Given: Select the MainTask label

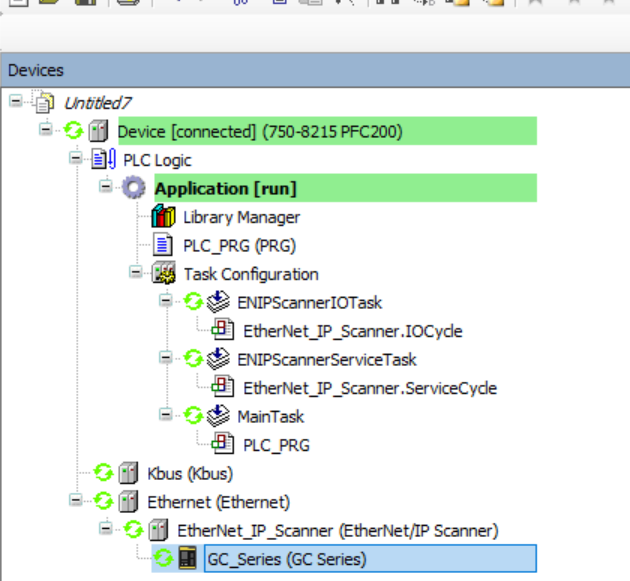Looking at the screenshot, I should [270, 417].
